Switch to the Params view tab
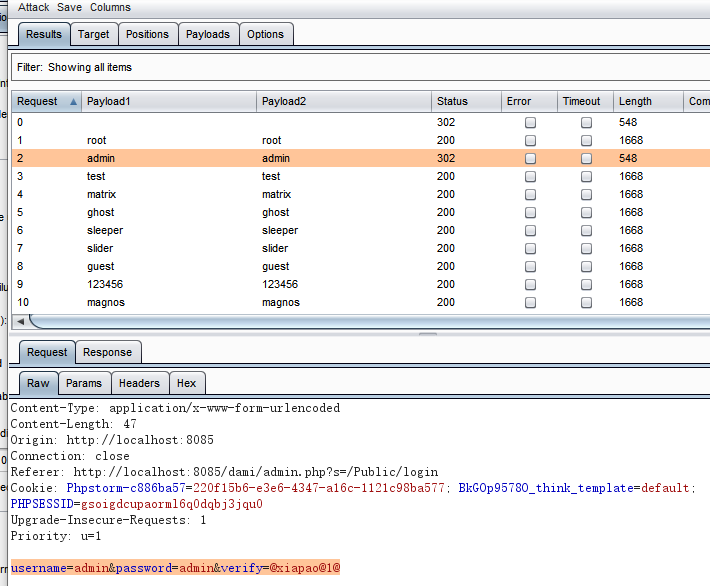This screenshot has height=586, width=710. (x=84, y=384)
